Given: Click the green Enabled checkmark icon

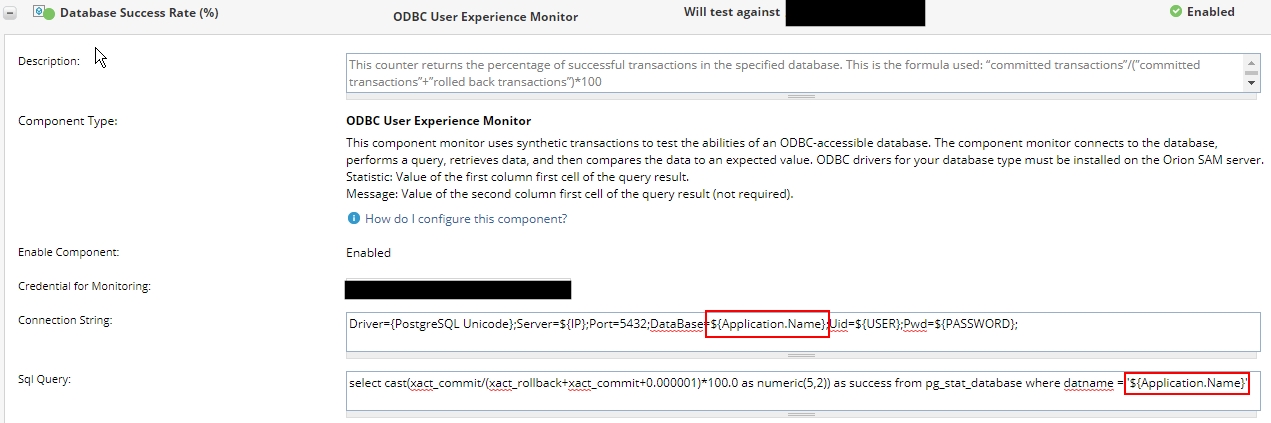Looking at the screenshot, I should [x=1175, y=12].
